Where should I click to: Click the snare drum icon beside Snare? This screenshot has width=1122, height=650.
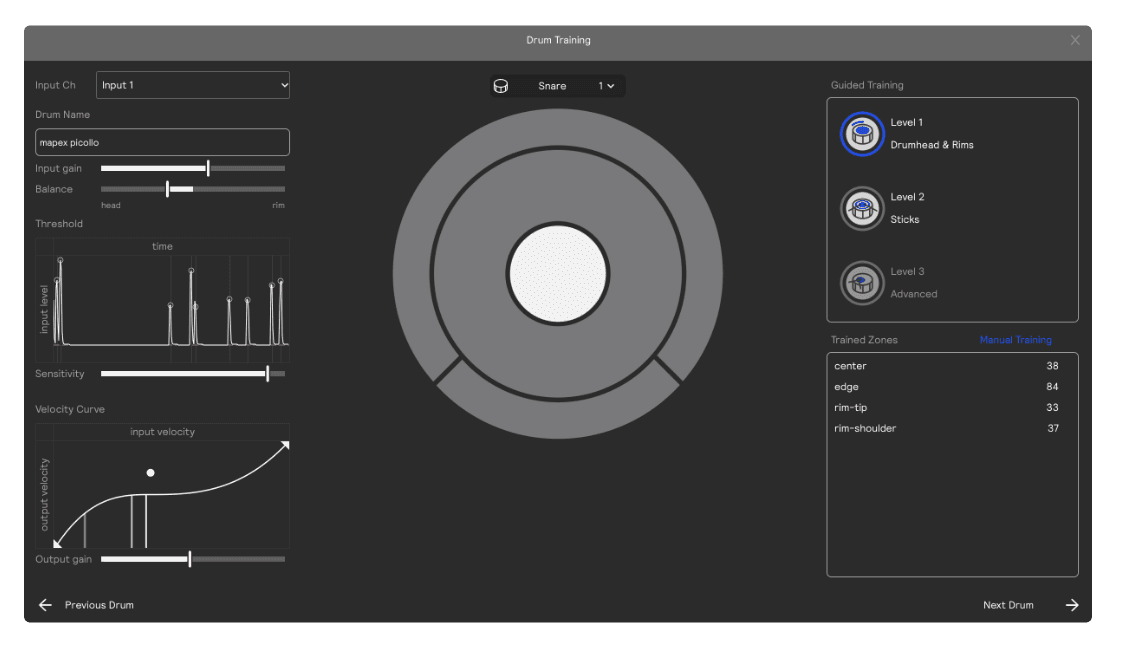pyautogui.click(x=501, y=86)
